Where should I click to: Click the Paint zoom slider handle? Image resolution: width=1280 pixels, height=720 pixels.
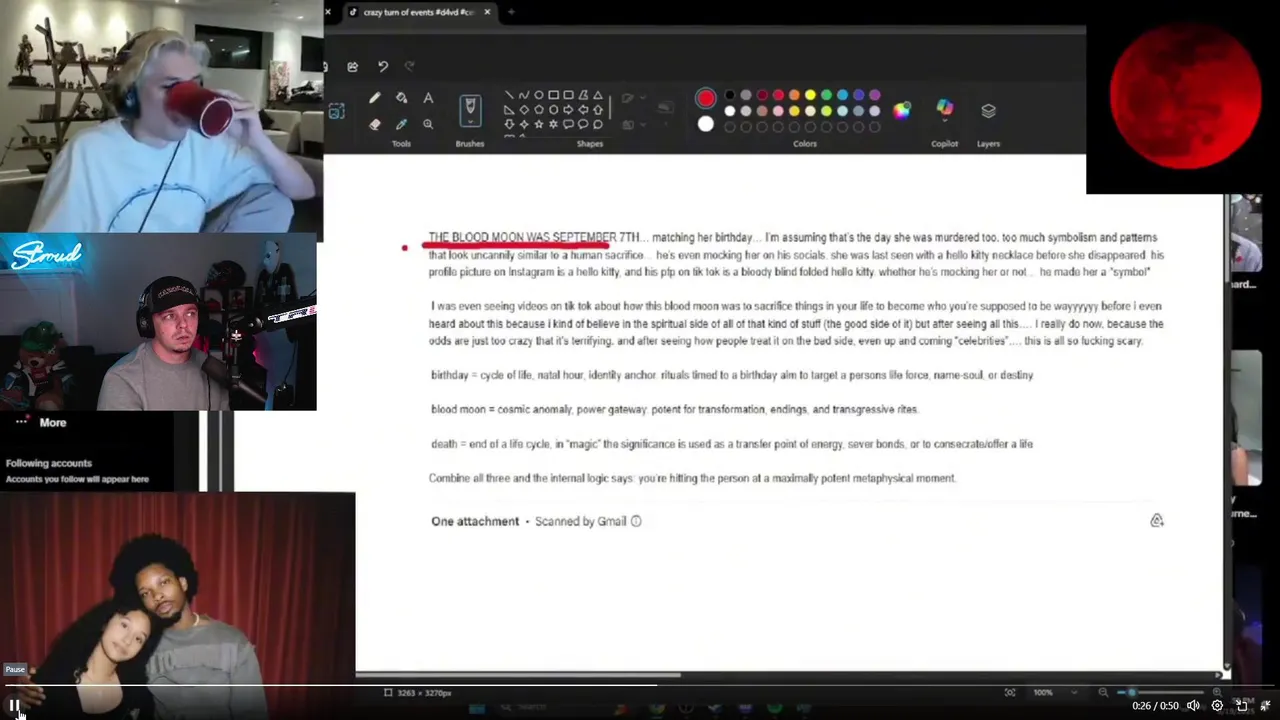(1130, 692)
